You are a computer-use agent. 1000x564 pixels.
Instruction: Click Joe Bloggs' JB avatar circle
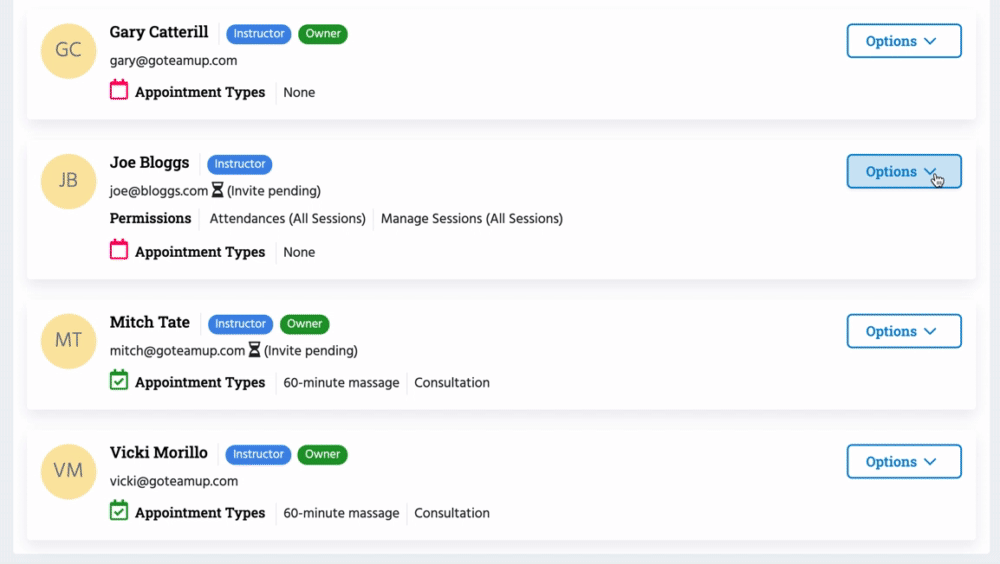68,181
